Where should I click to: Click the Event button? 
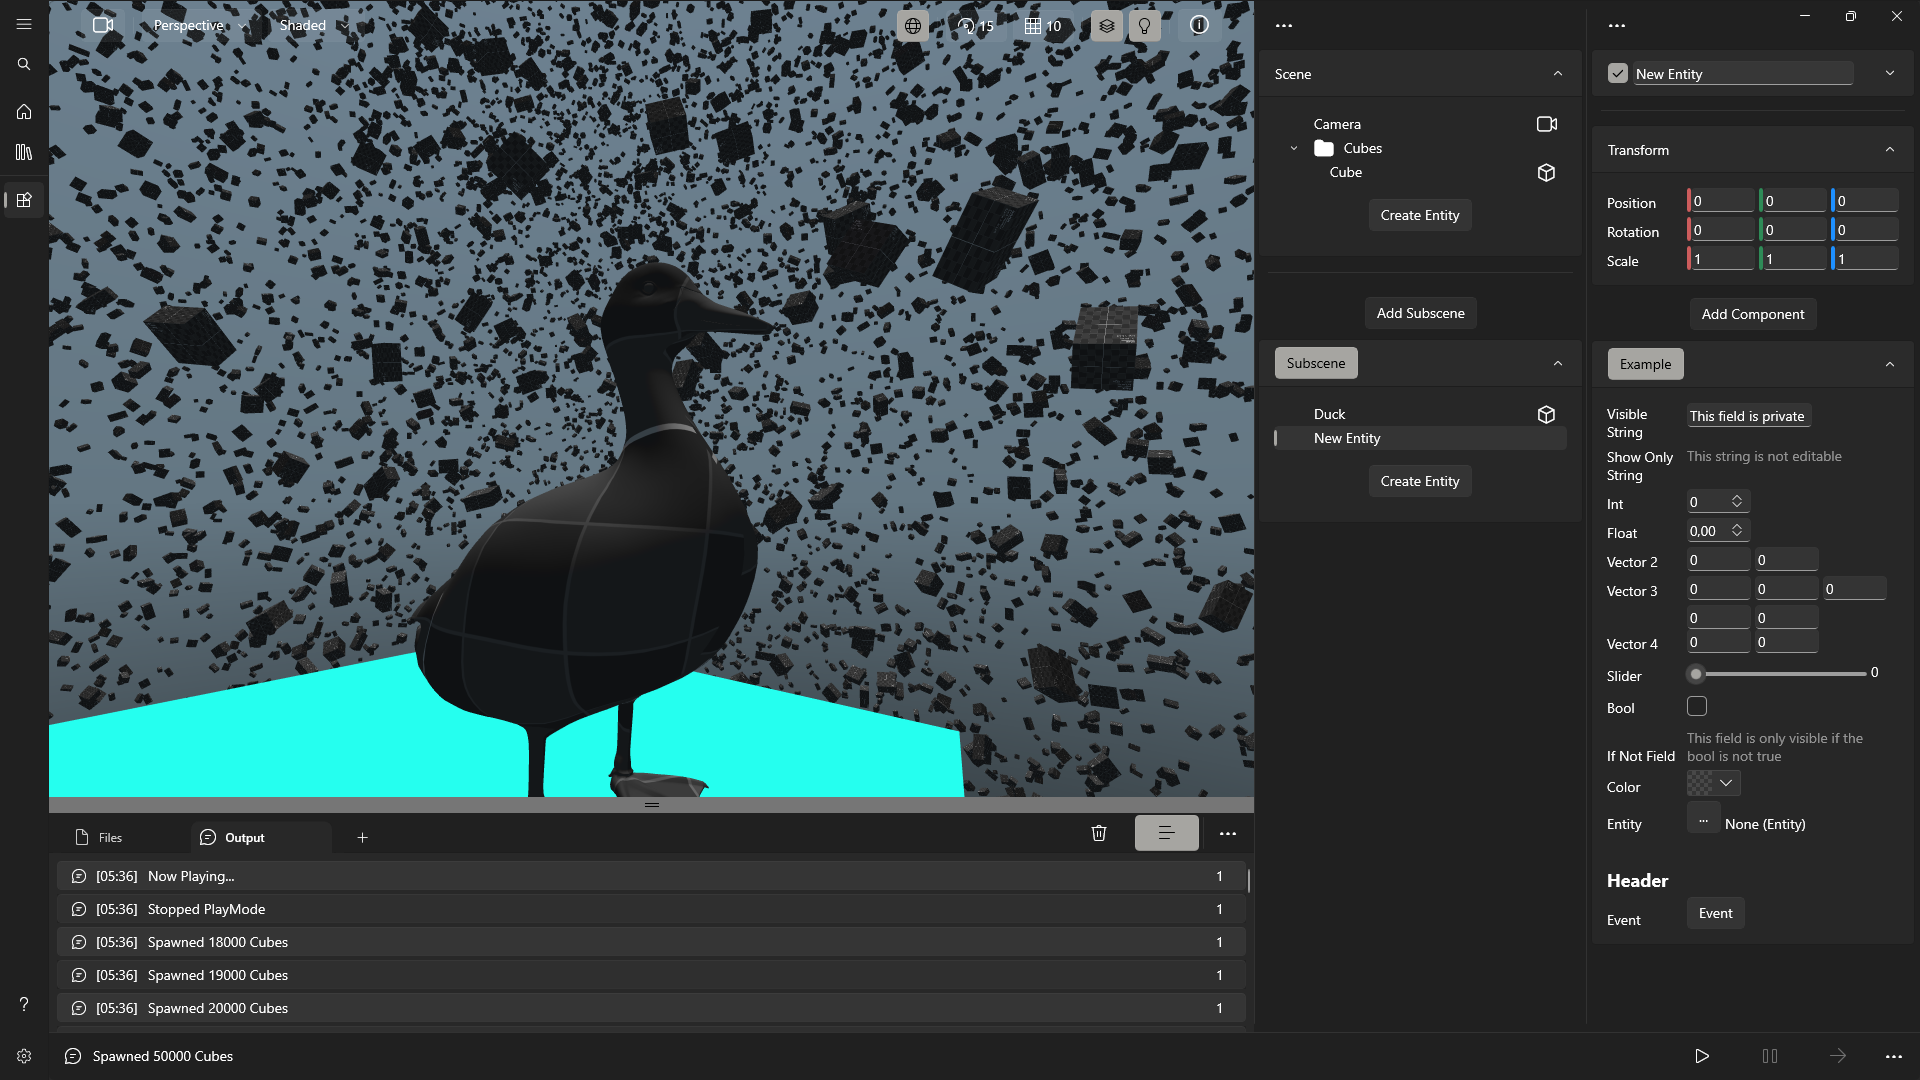click(x=1716, y=914)
